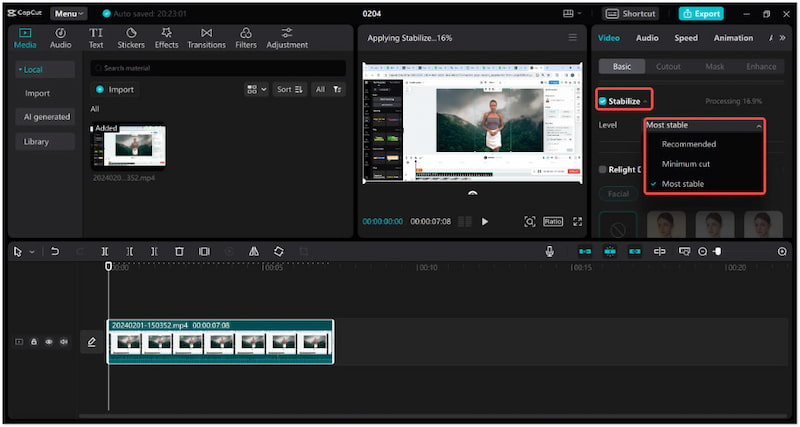Screen dimensions: 800x427
Task: Open the Transitions panel
Action: [x=206, y=38]
